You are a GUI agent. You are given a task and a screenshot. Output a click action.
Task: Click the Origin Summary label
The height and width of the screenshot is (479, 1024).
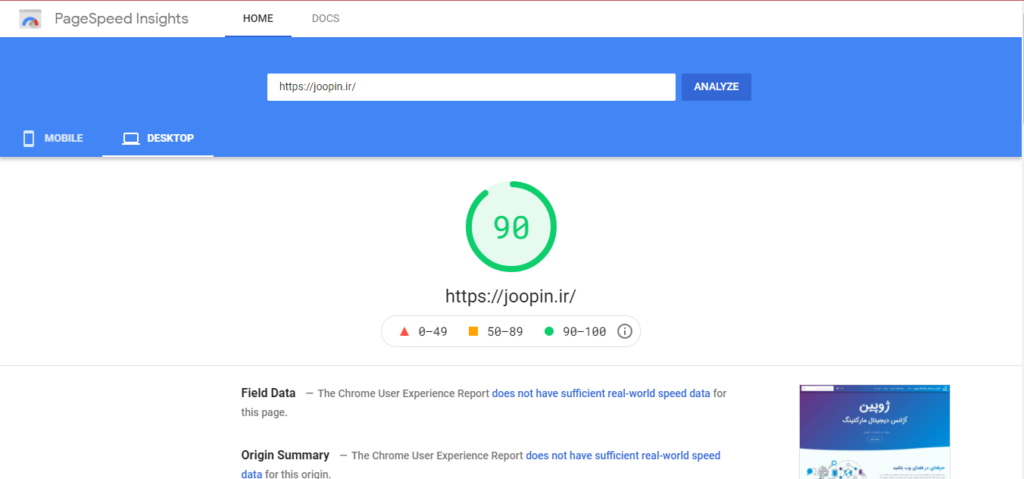(285, 455)
